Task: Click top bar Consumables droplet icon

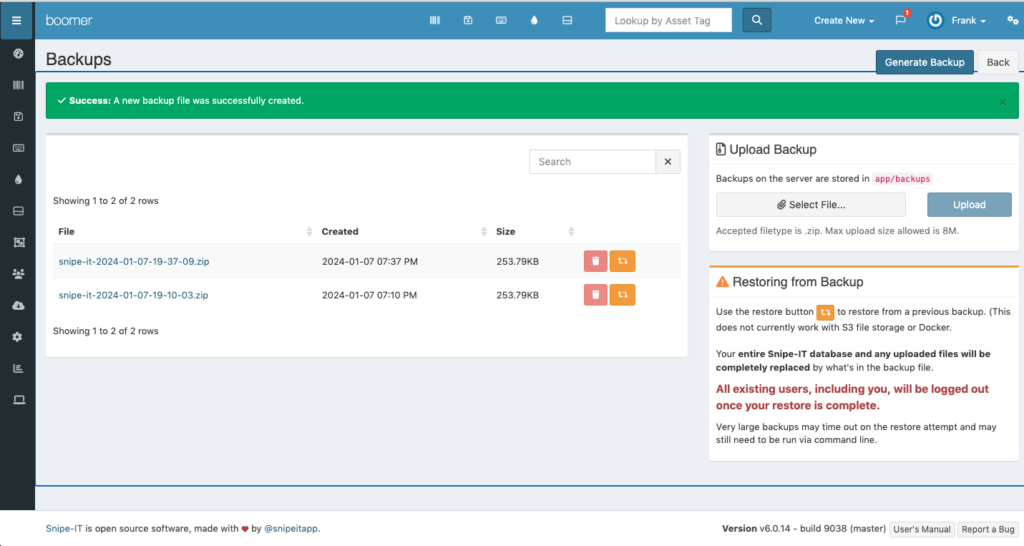Action: click(x=534, y=20)
